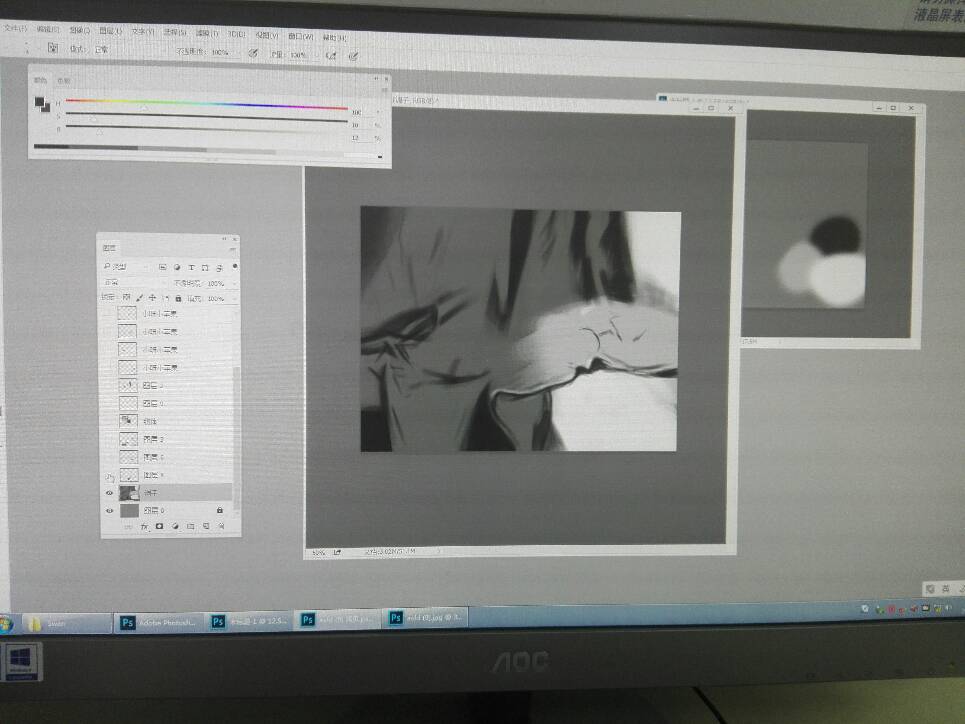The height and width of the screenshot is (724, 965).
Task: Delete layer trash icon
Action: (x=221, y=527)
